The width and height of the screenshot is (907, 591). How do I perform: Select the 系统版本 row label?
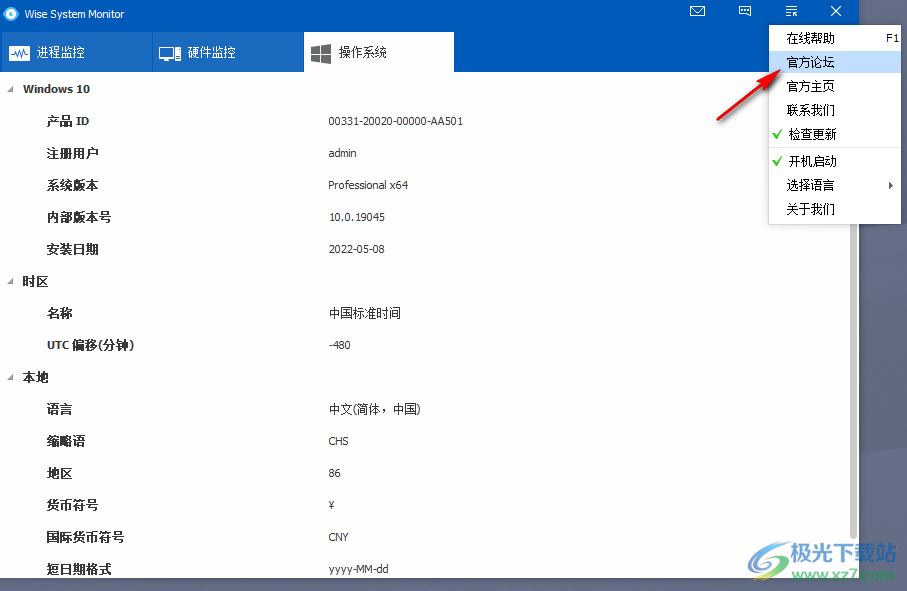click(72, 185)
